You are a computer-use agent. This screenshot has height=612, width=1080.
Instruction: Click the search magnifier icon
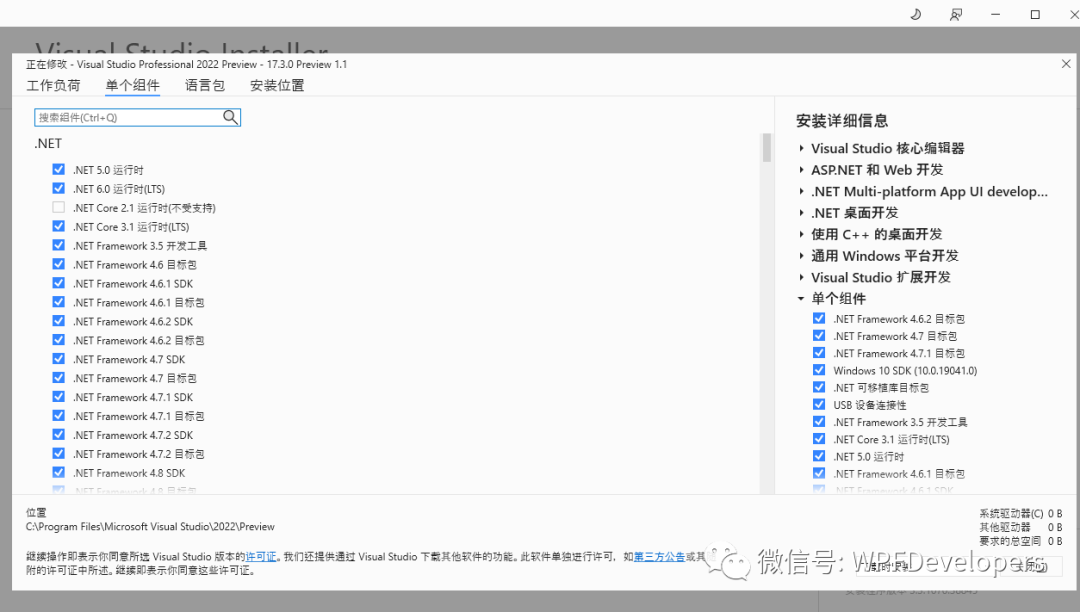pos(231,118)
